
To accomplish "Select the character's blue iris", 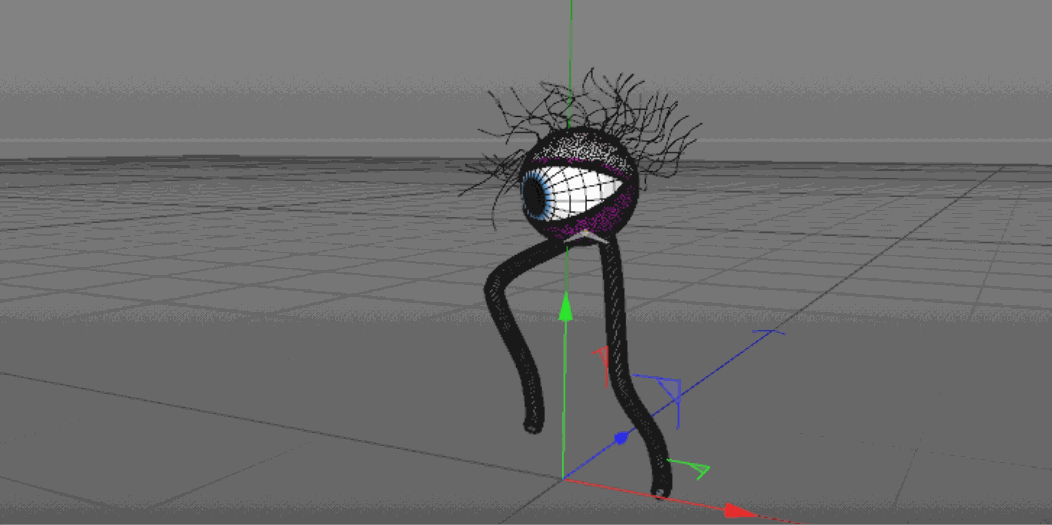I will click(536, 195).
